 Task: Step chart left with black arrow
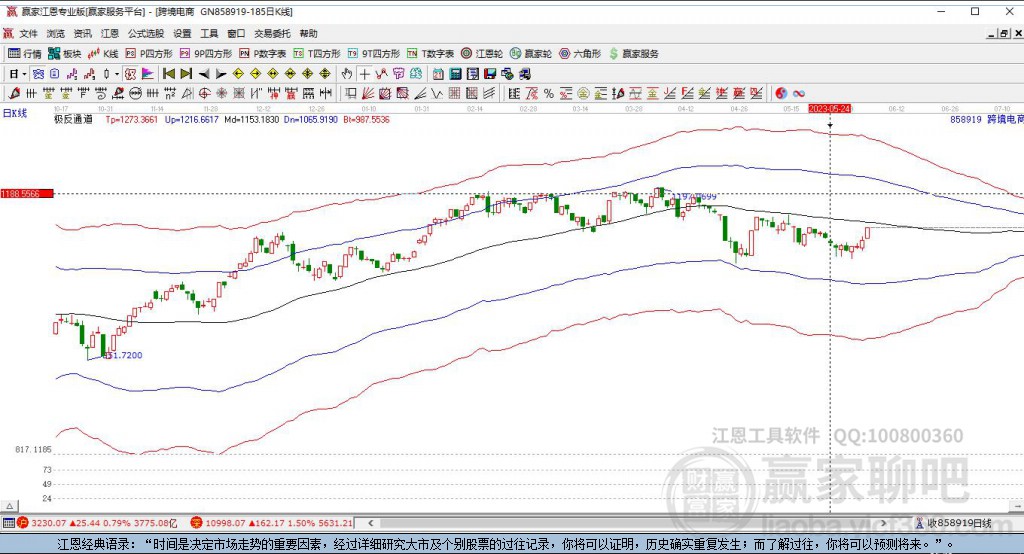coord(204,74)
